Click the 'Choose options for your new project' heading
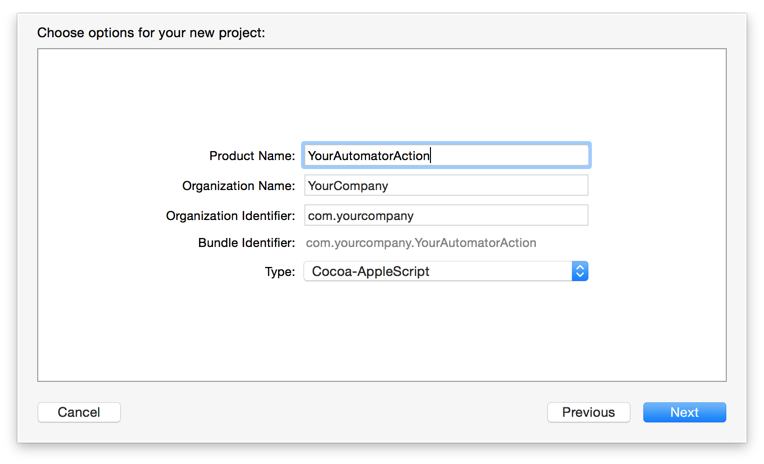Screen dimensions: 764x464 (x=151, y=33)
